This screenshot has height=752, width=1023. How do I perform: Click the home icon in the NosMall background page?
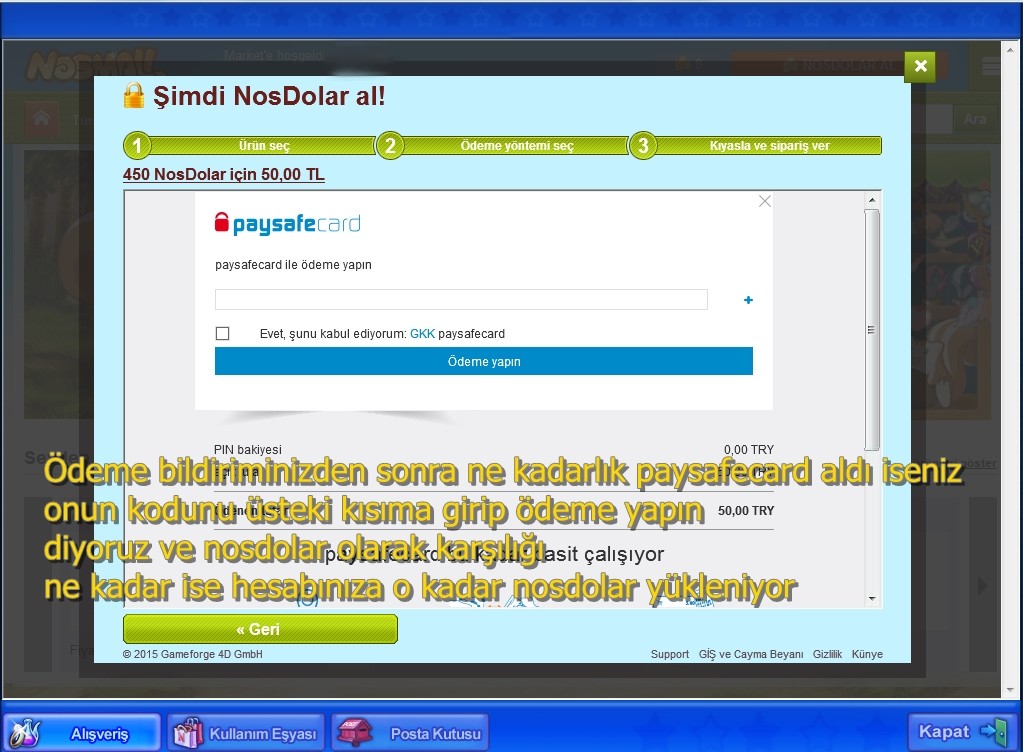click(x=42, y=118)
